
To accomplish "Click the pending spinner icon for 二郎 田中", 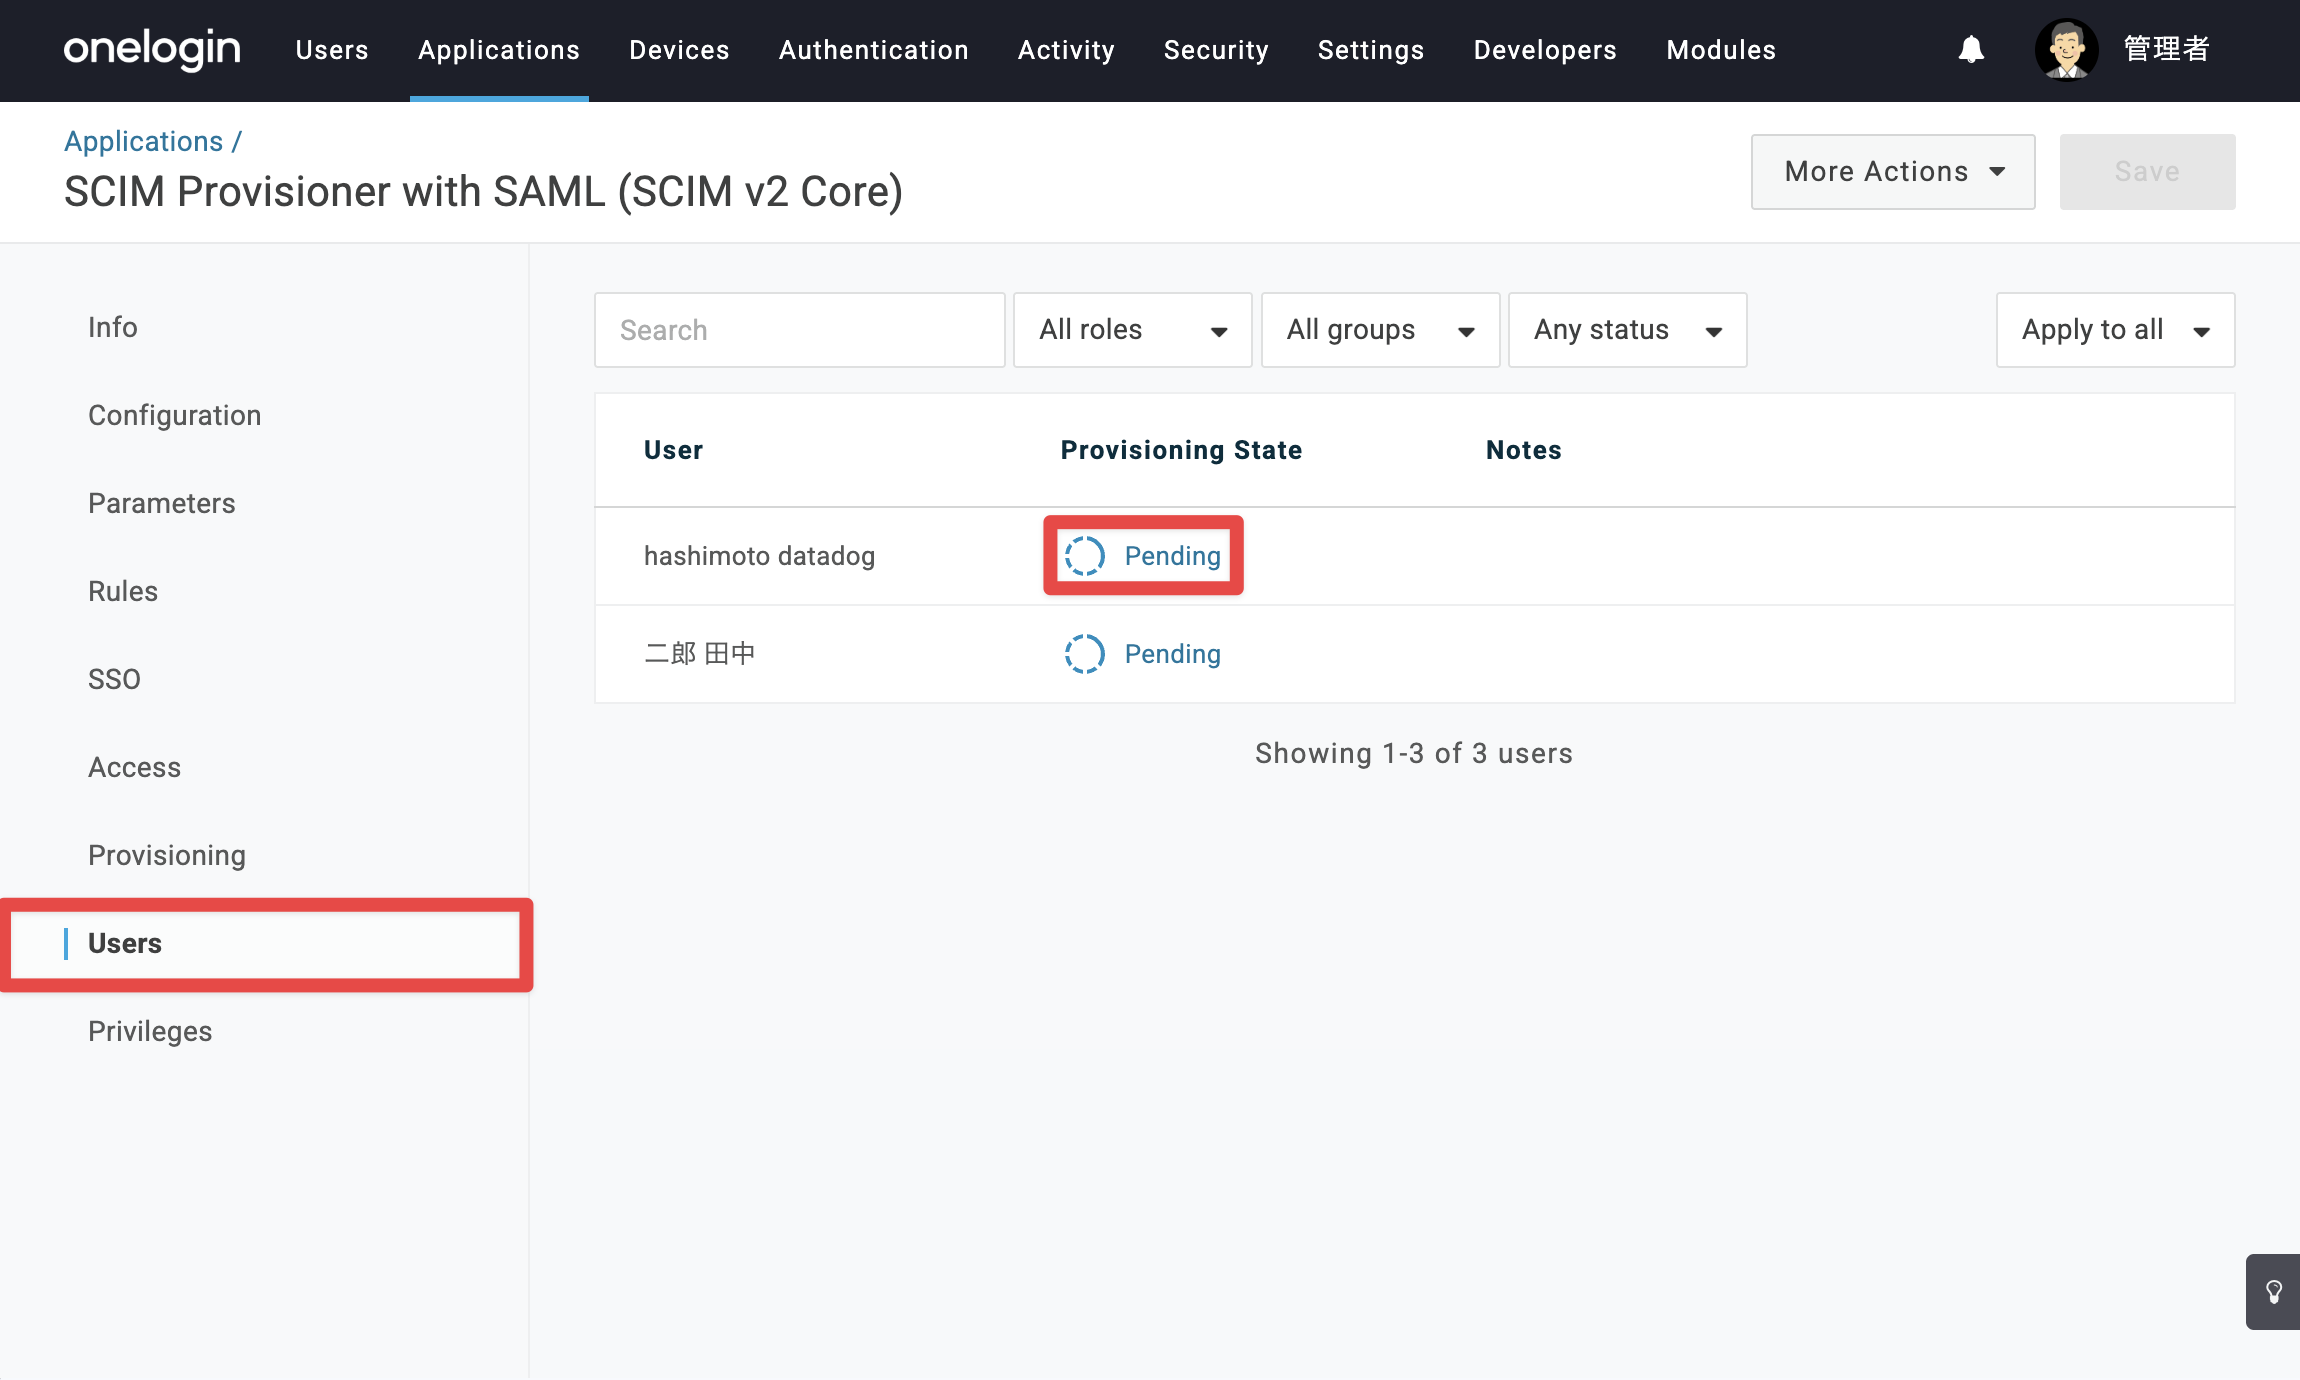I will [1084, 653].
